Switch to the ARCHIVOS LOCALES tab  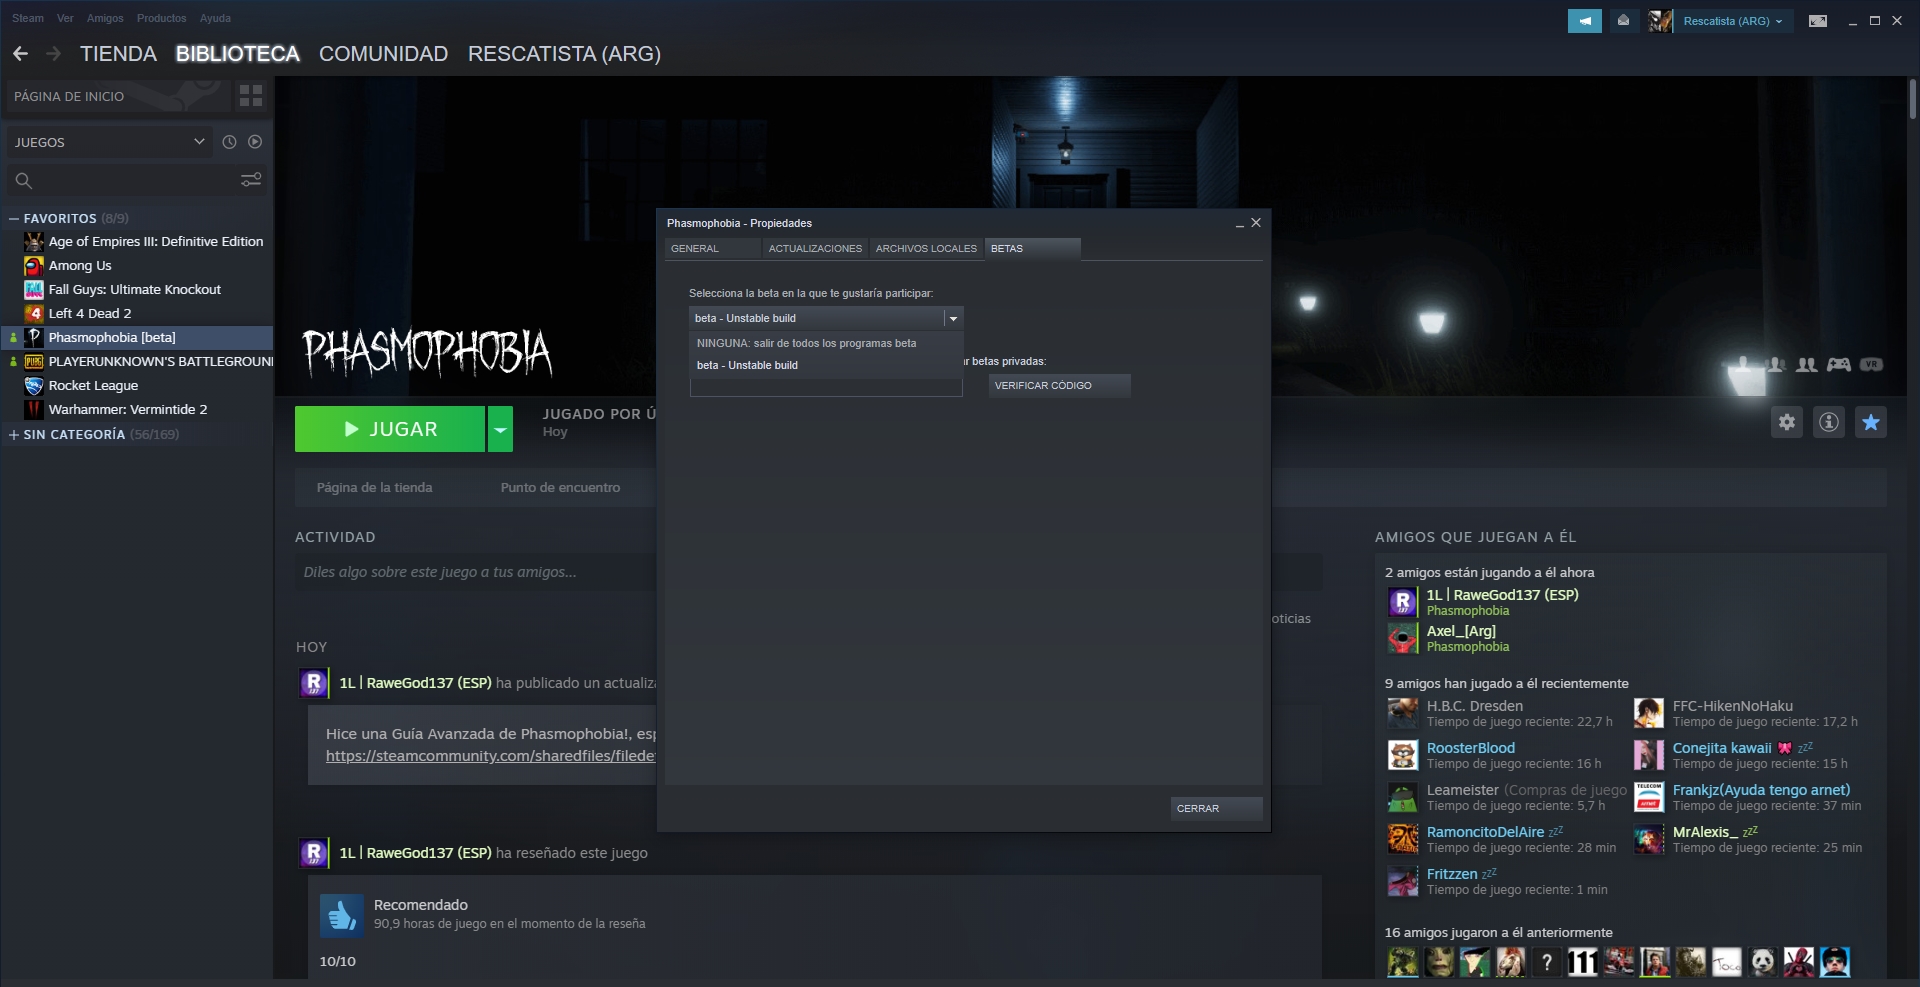(926, 248)
